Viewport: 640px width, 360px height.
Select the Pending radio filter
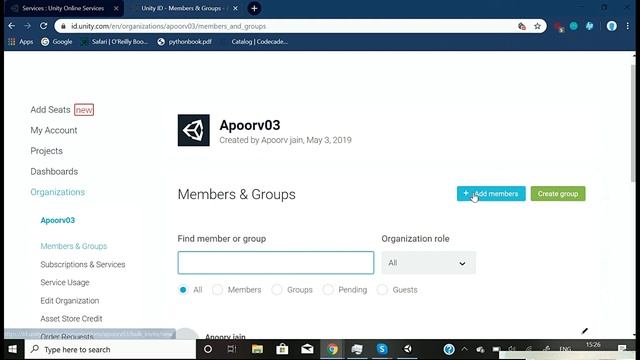328,290
